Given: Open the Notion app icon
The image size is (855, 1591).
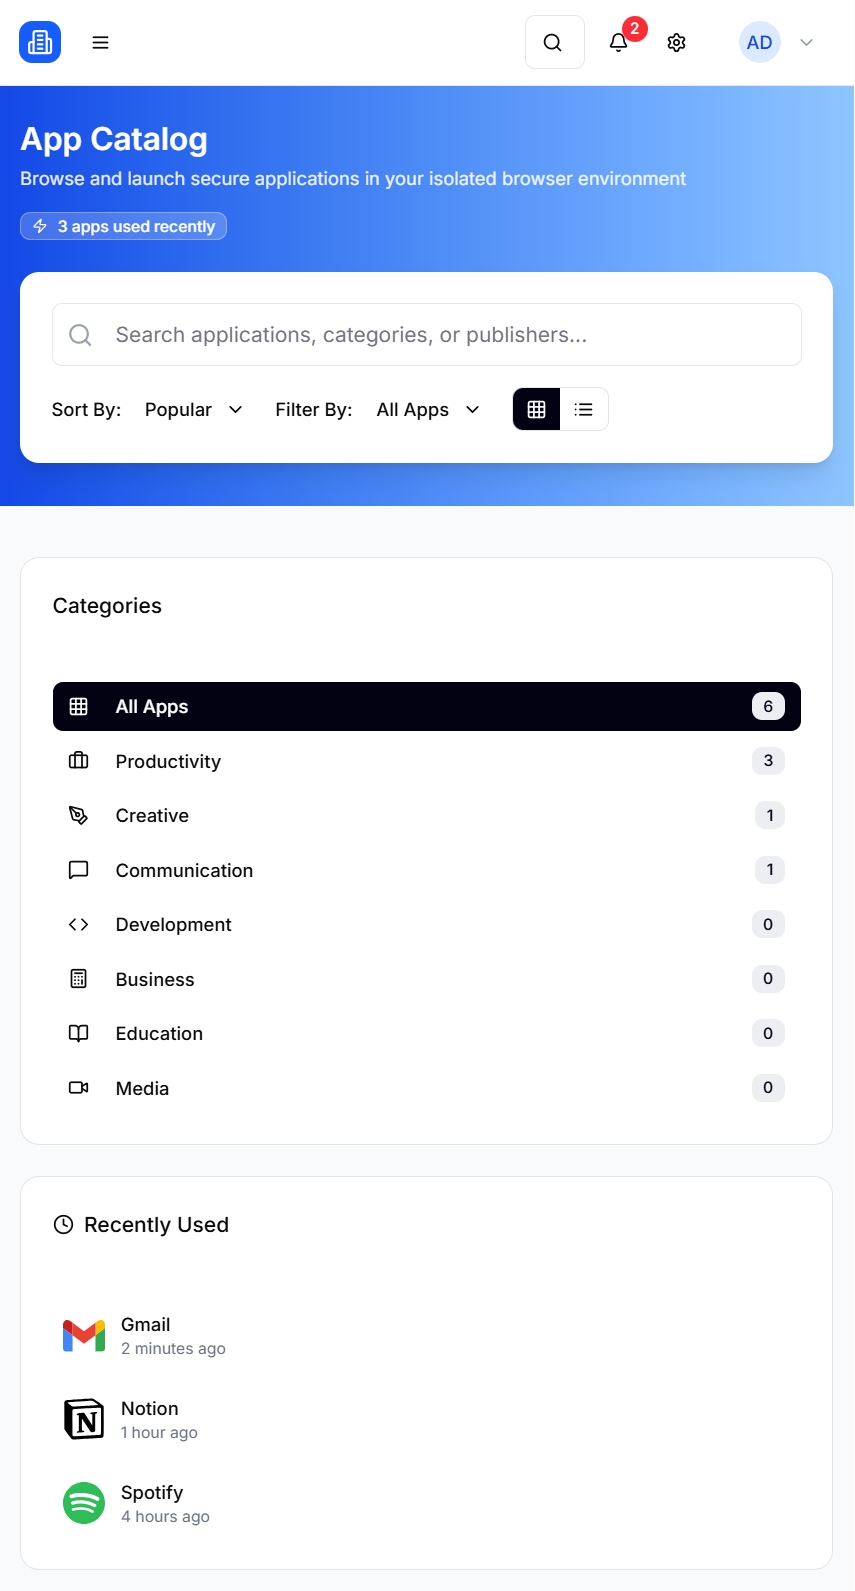Looking at the screenshot, I should 84,1419.
